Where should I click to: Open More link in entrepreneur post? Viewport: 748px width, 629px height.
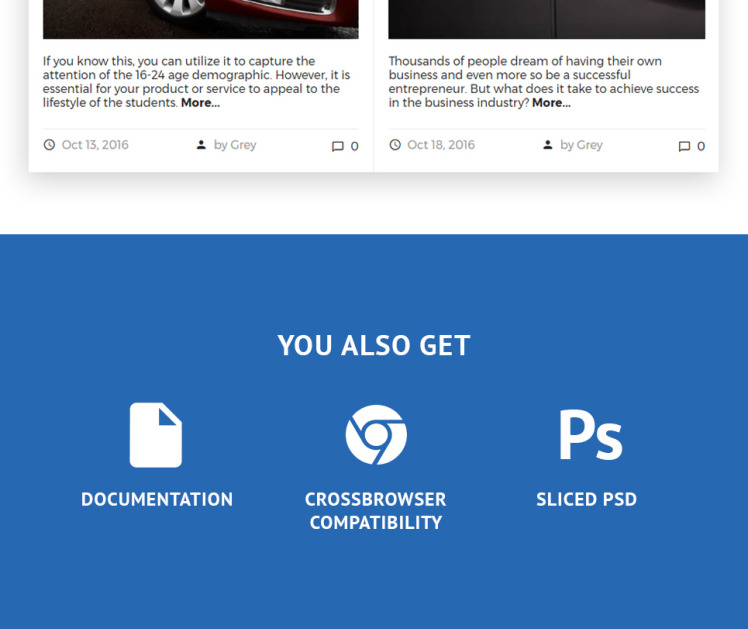551,103
